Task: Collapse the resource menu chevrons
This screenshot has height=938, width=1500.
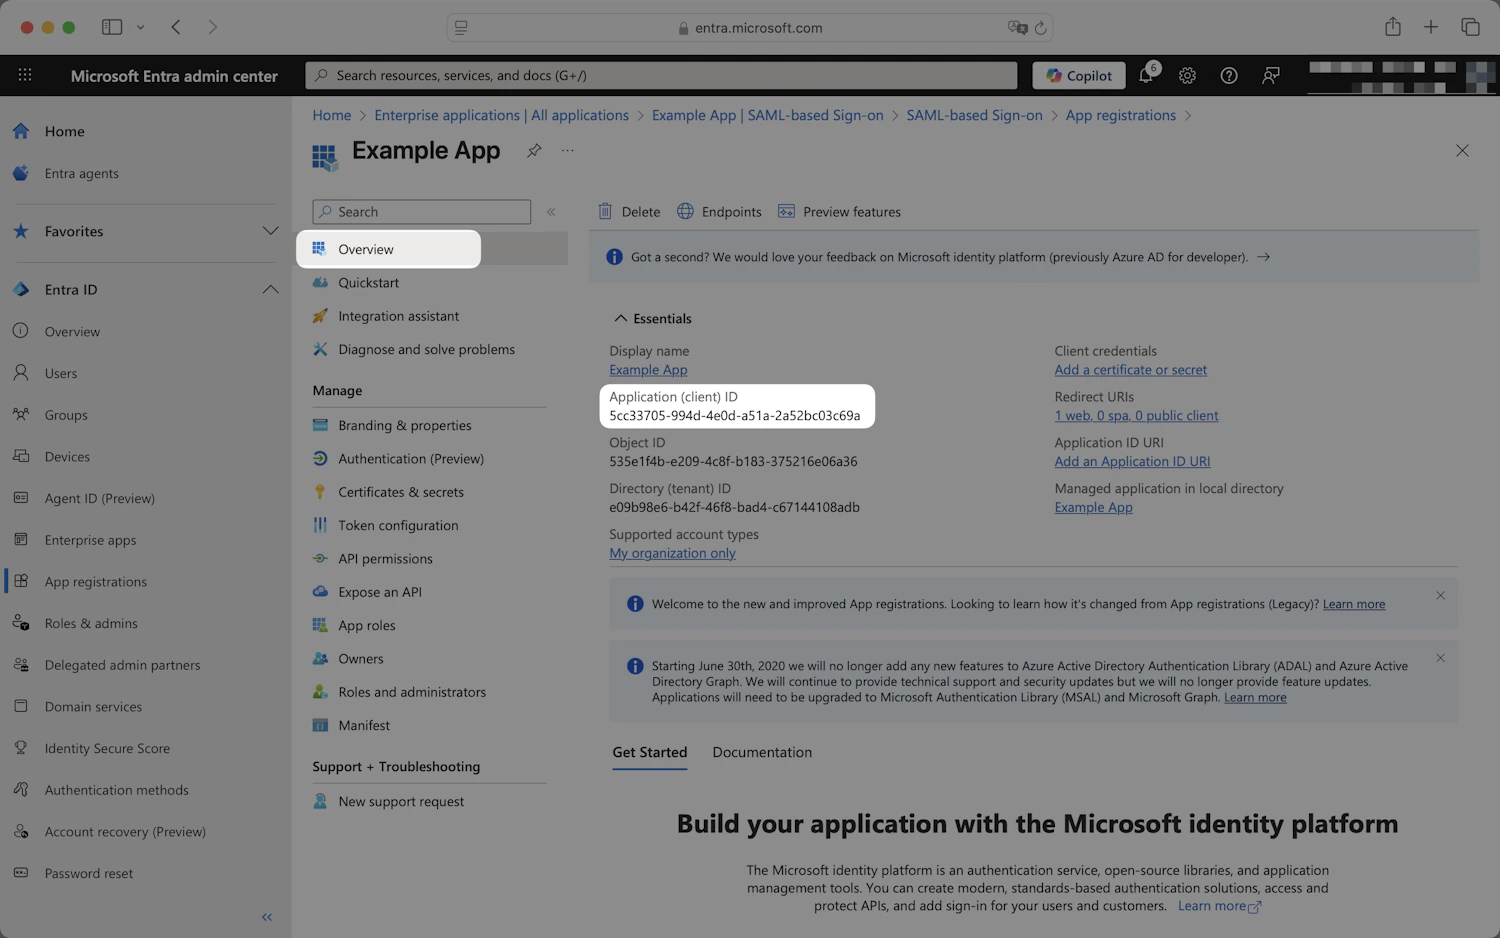Action: pyautogui.click(x=551, y=212)
